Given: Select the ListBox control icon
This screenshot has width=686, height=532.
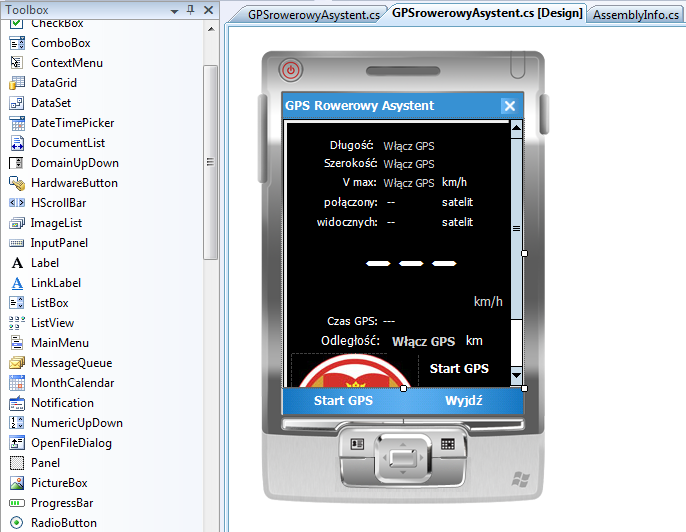Looking at the screenshot, I should [x=17, y=303].
